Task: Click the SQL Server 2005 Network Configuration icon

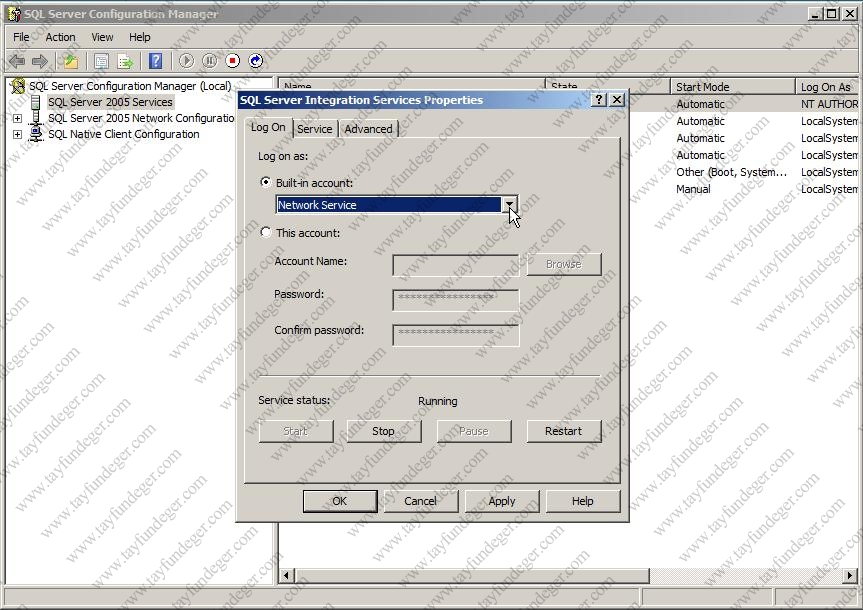Action: 36,118
